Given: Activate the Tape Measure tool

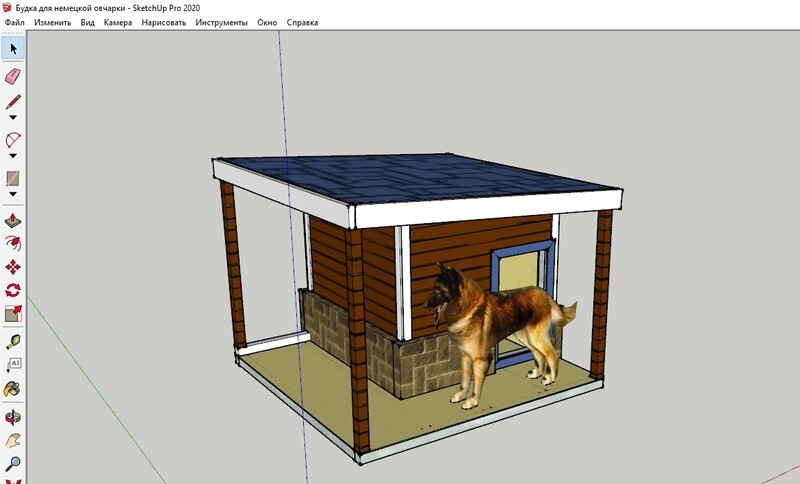Looking at the screenshot, I should (x=13, y=341).
